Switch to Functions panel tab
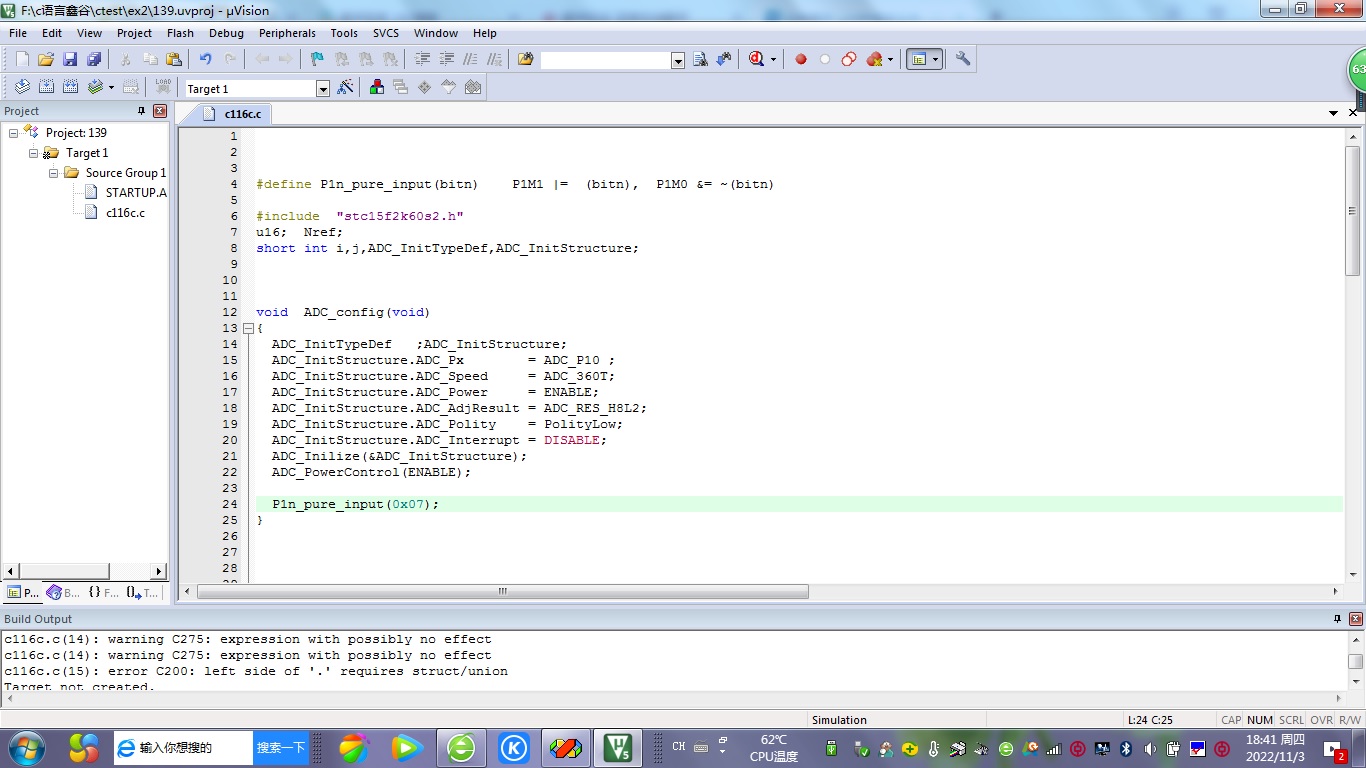The image size is (1366, 768). (103, 592)
